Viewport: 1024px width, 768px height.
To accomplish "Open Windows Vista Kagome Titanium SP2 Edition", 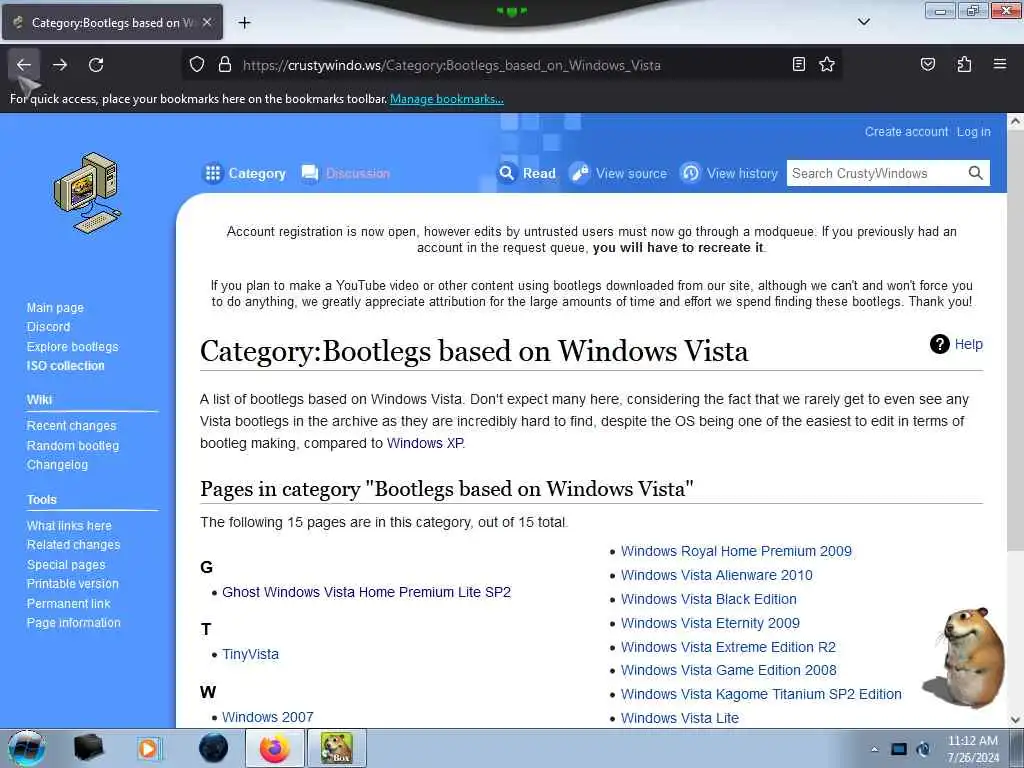I will tap(761, 694).
